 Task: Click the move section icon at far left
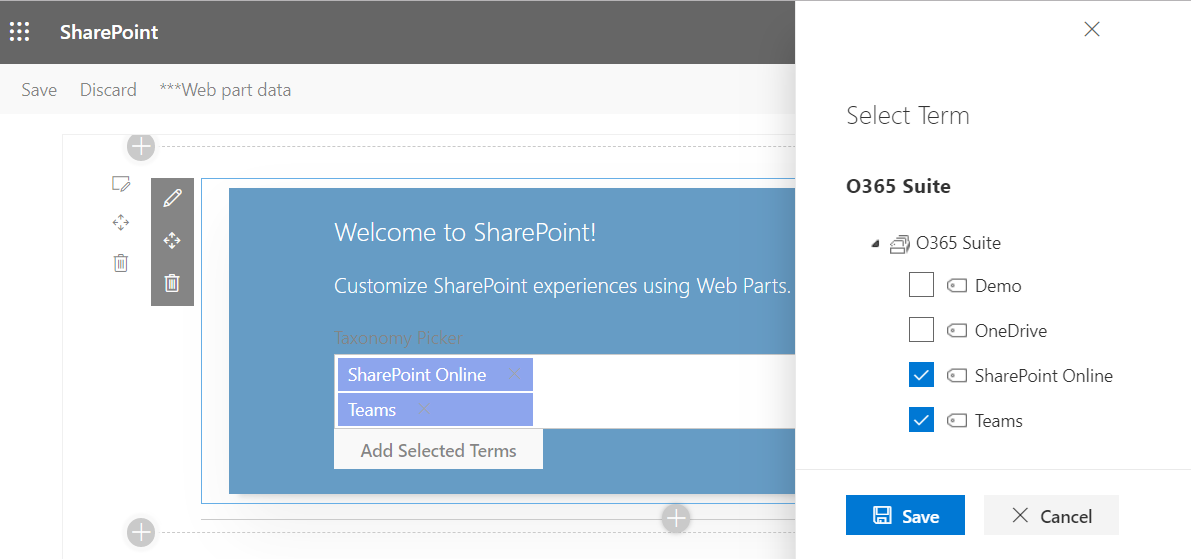[x=121, y=222]
